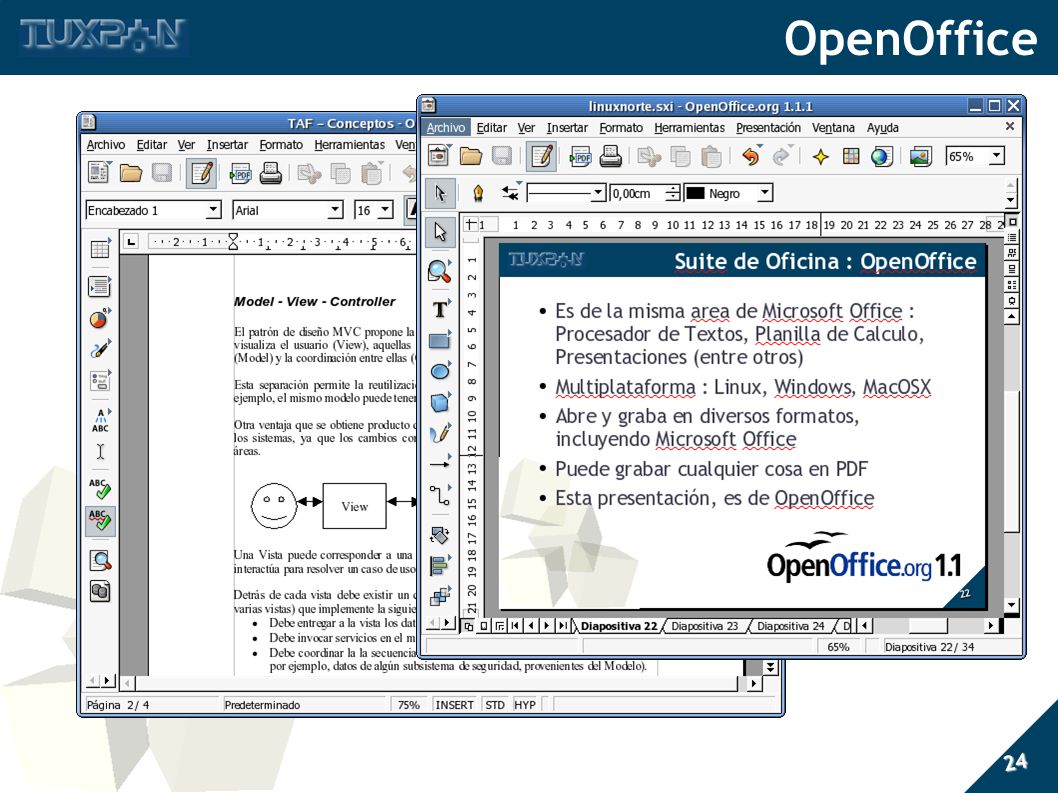Open the 65% zoom dropdown in Impress
The image size is (1058, 793).
pos(997,157)
